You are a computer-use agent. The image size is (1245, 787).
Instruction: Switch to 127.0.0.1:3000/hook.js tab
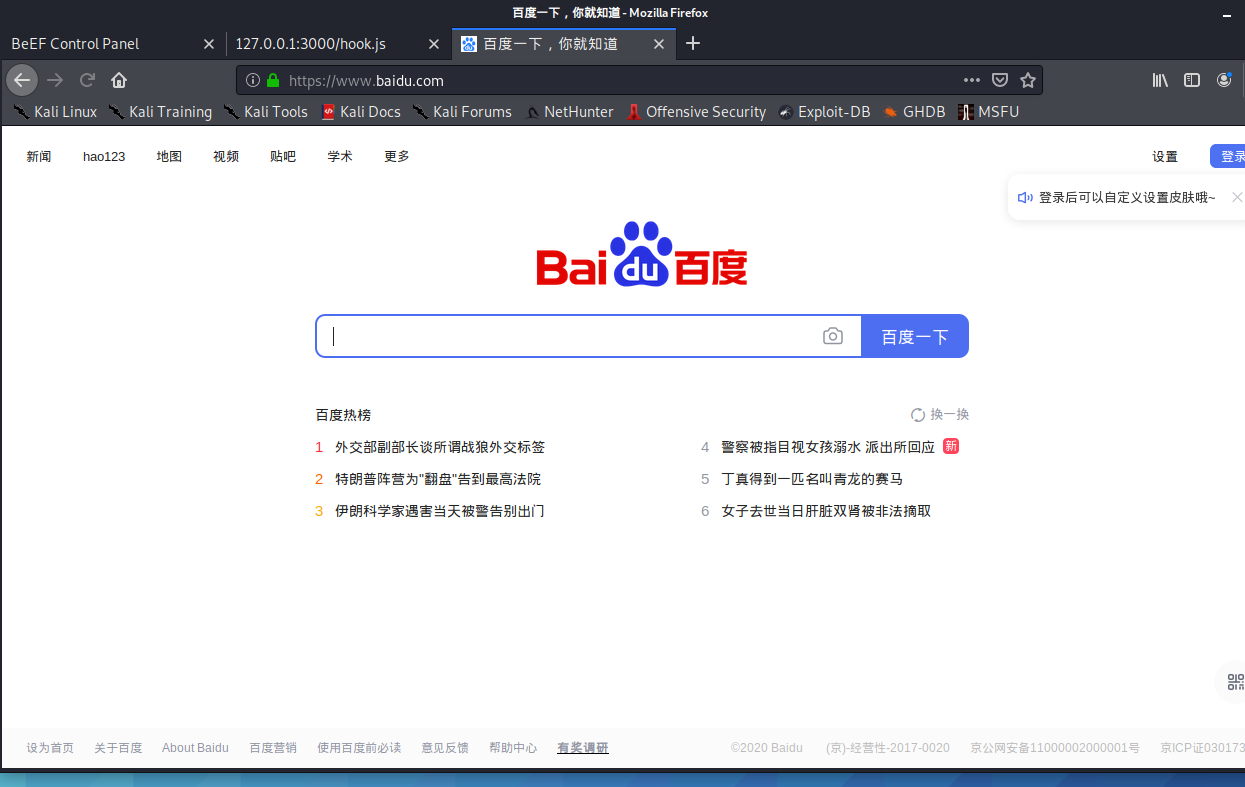click(338, 44)
